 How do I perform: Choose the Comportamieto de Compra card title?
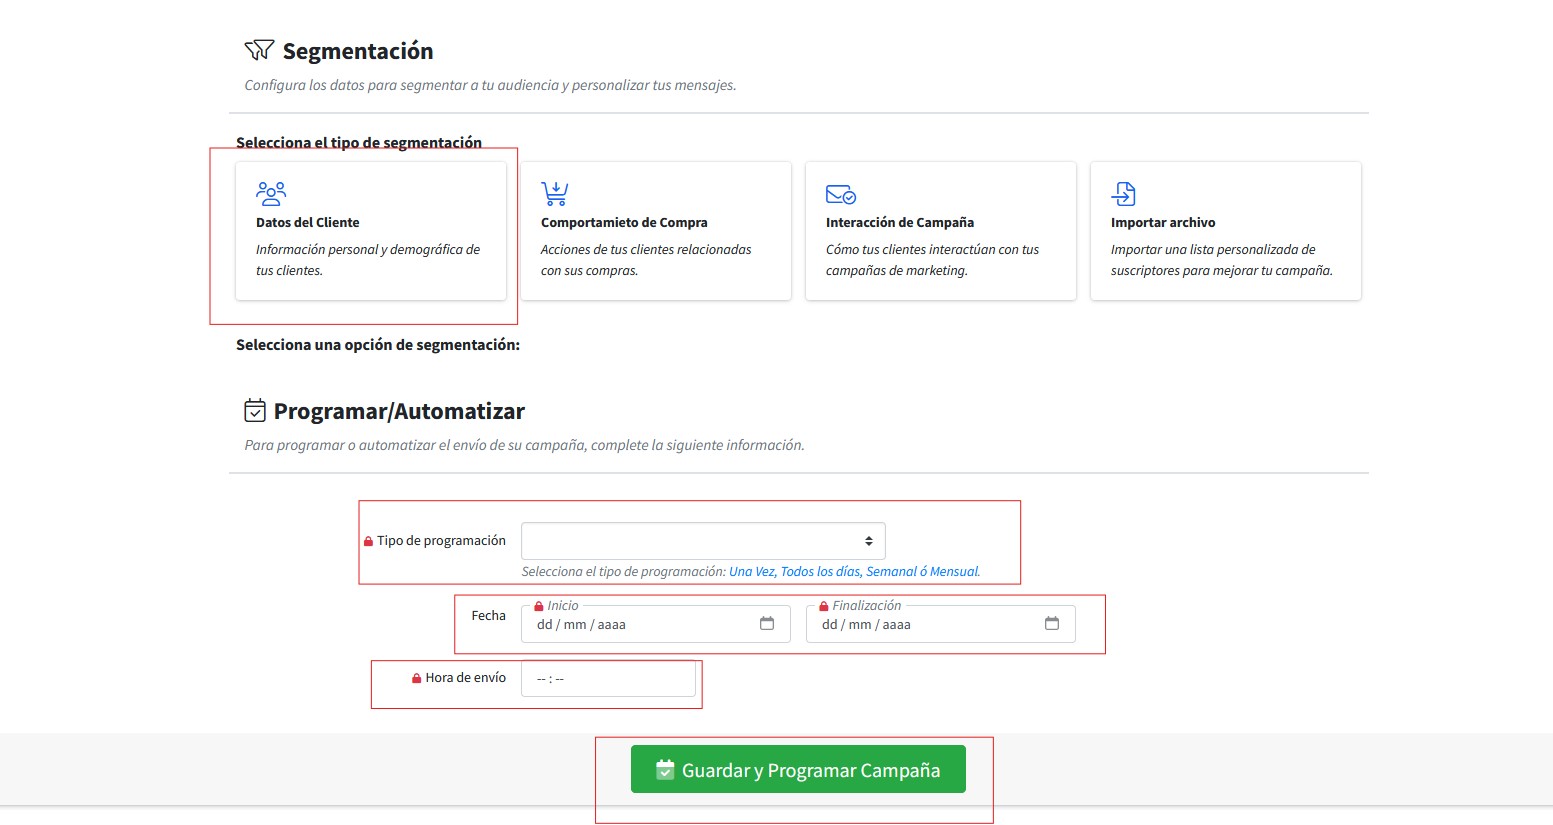click(624, 223)
